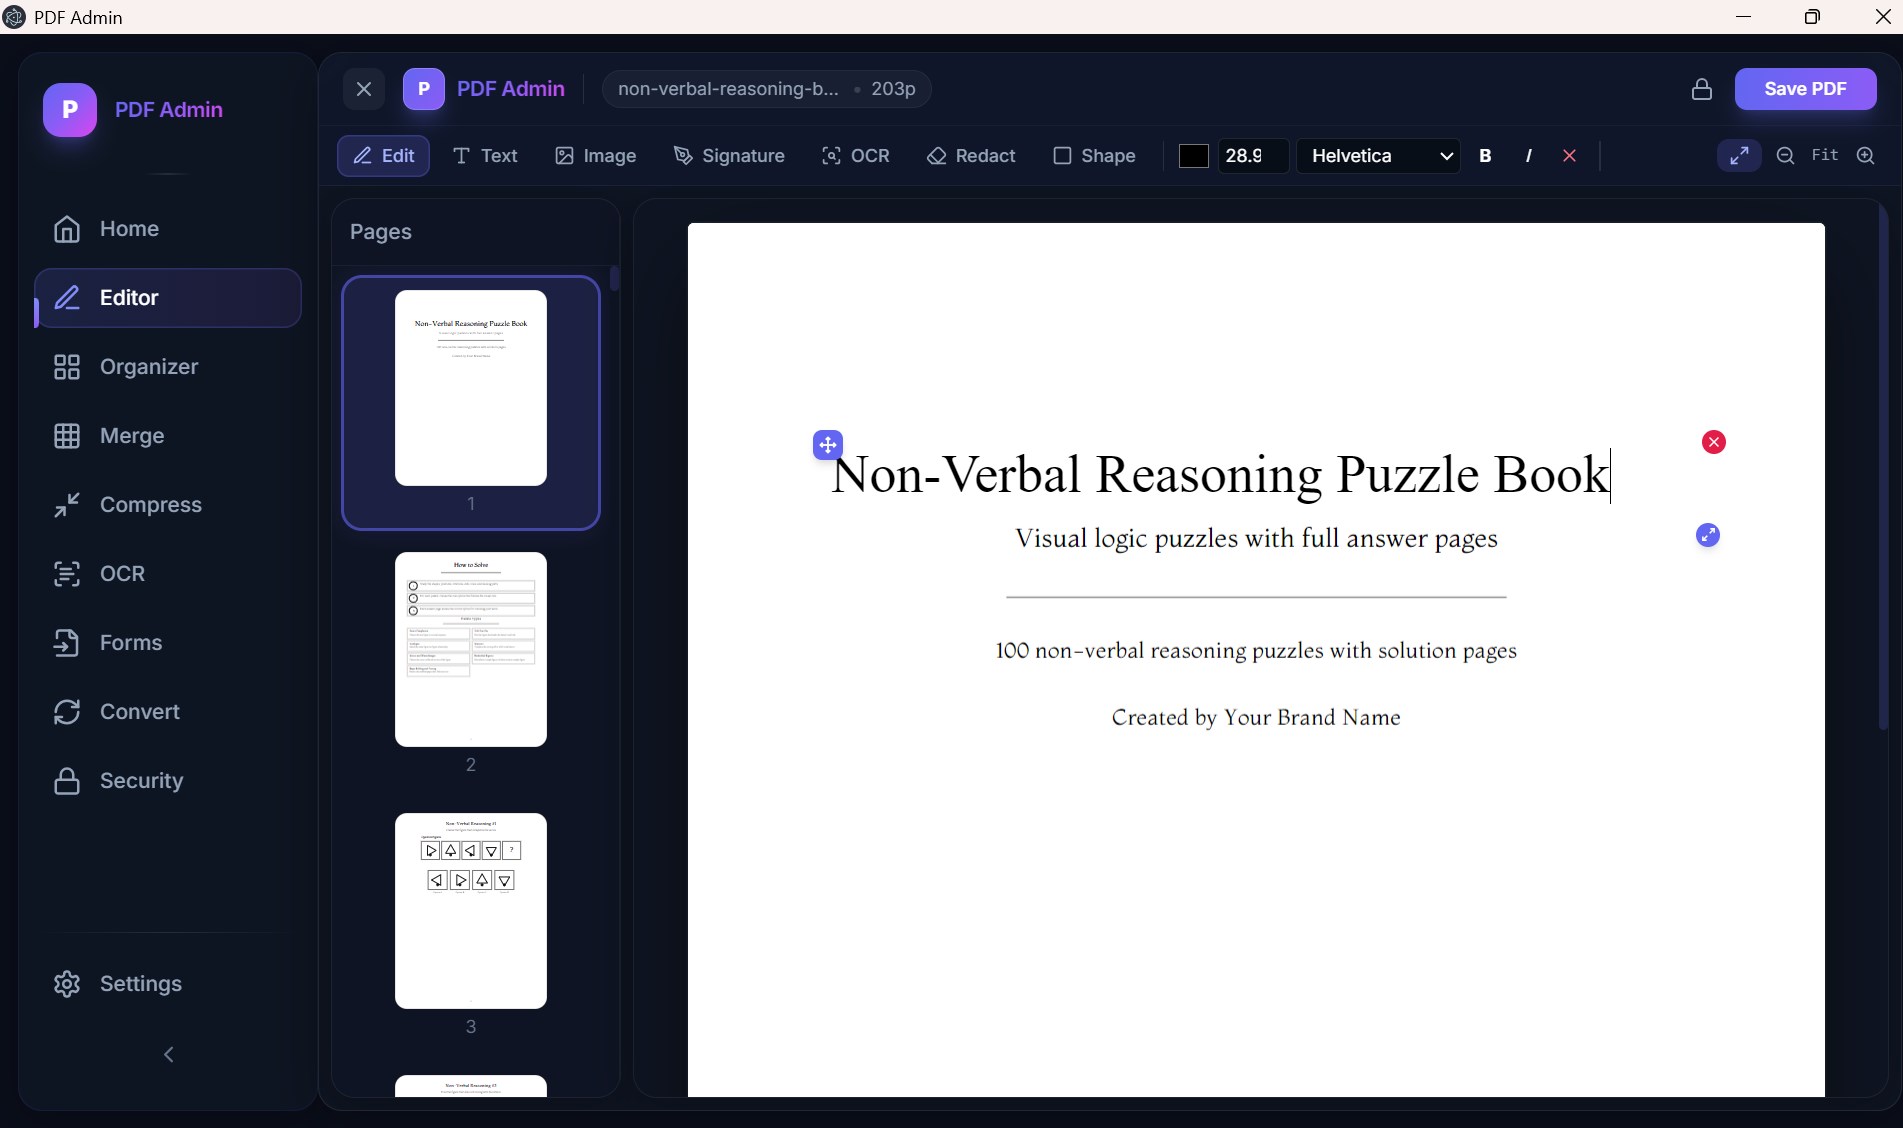Activate the OCR tool in toolbar
The image size is (1903, 1128).
pyautogui.click(x=856, y=156)
